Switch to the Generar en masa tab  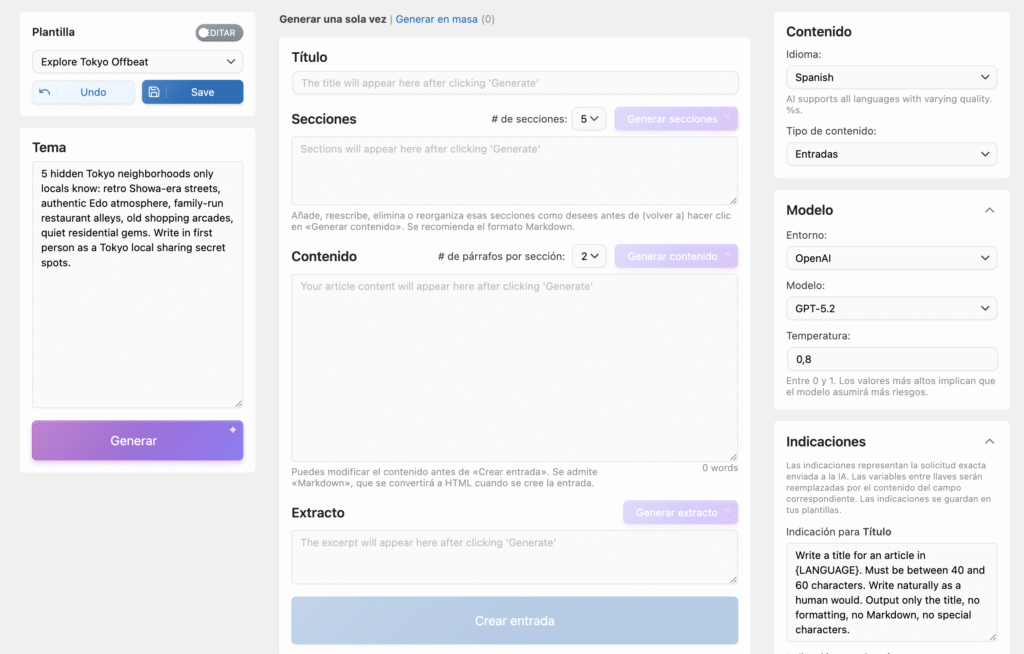point(436,19)
